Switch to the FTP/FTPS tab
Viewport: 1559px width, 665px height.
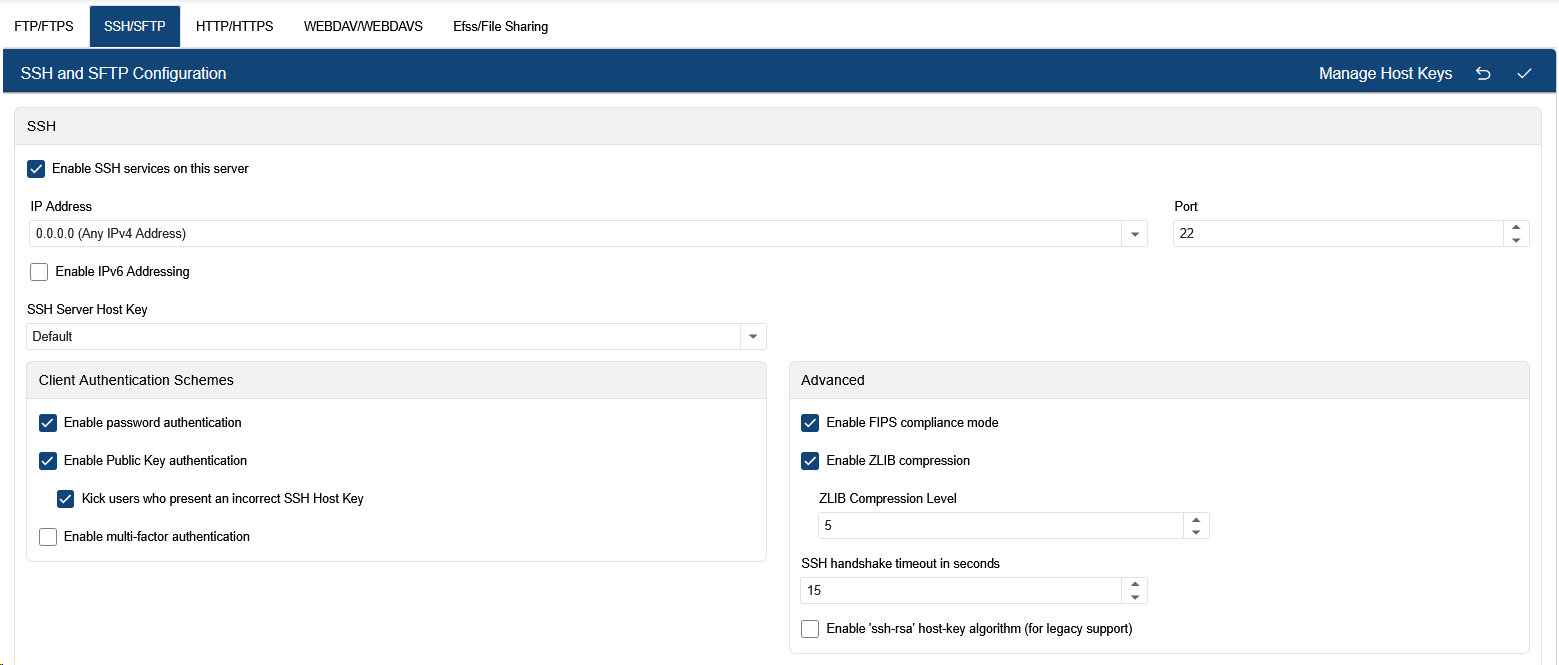(x=44, y=27)
